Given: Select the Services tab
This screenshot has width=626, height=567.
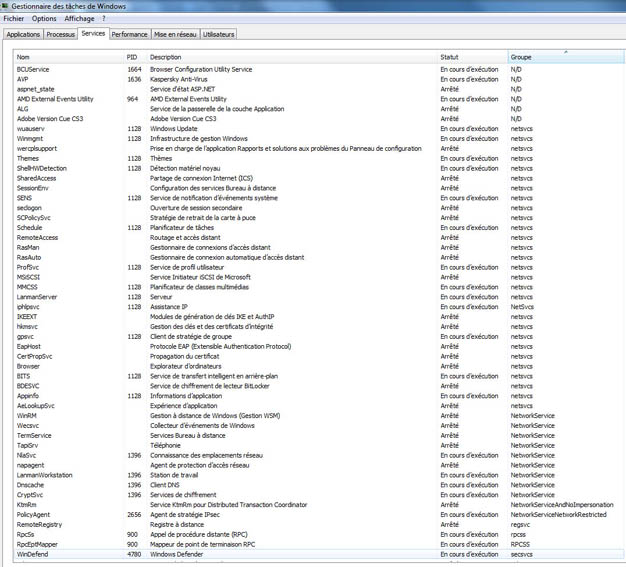Looking at the screenshot, I should (x=93, y=34).
